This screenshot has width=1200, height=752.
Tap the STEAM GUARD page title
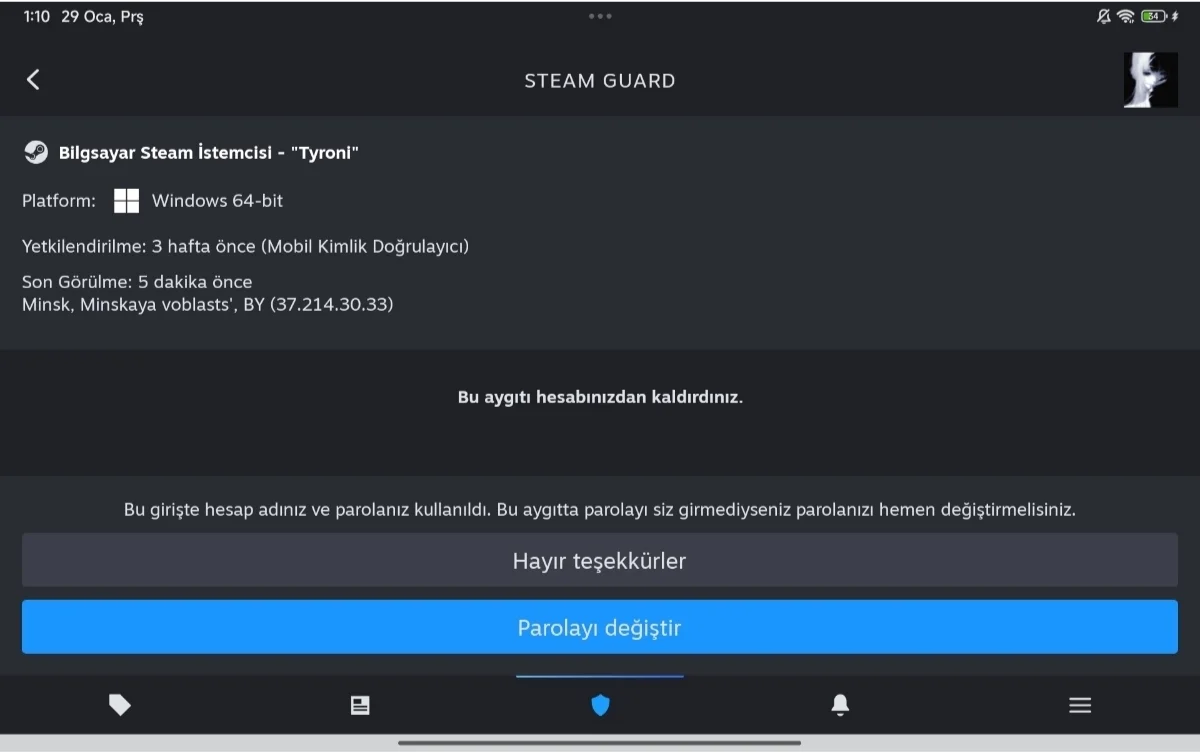pyautogui.click(x=600, y=81)
